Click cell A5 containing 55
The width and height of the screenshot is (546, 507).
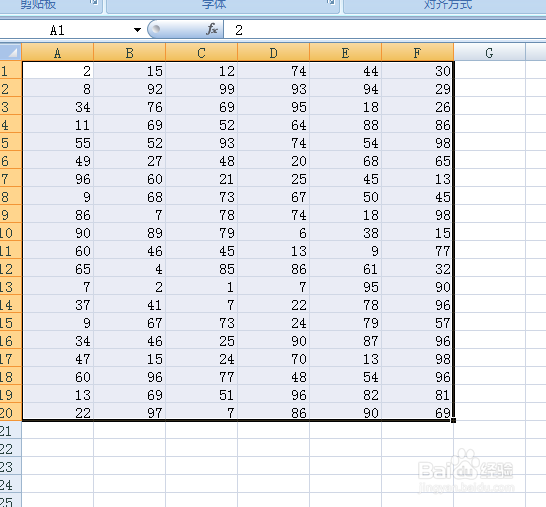pos(58,143)
